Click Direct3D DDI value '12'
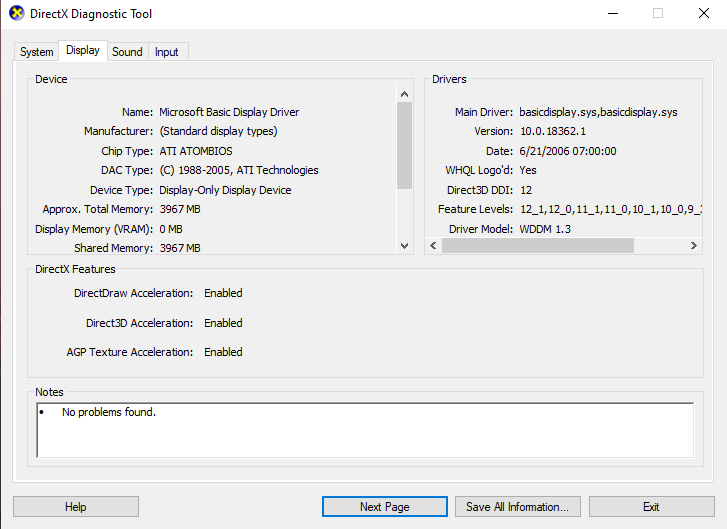This screenshot has width=727, height=529. [526, 190]
